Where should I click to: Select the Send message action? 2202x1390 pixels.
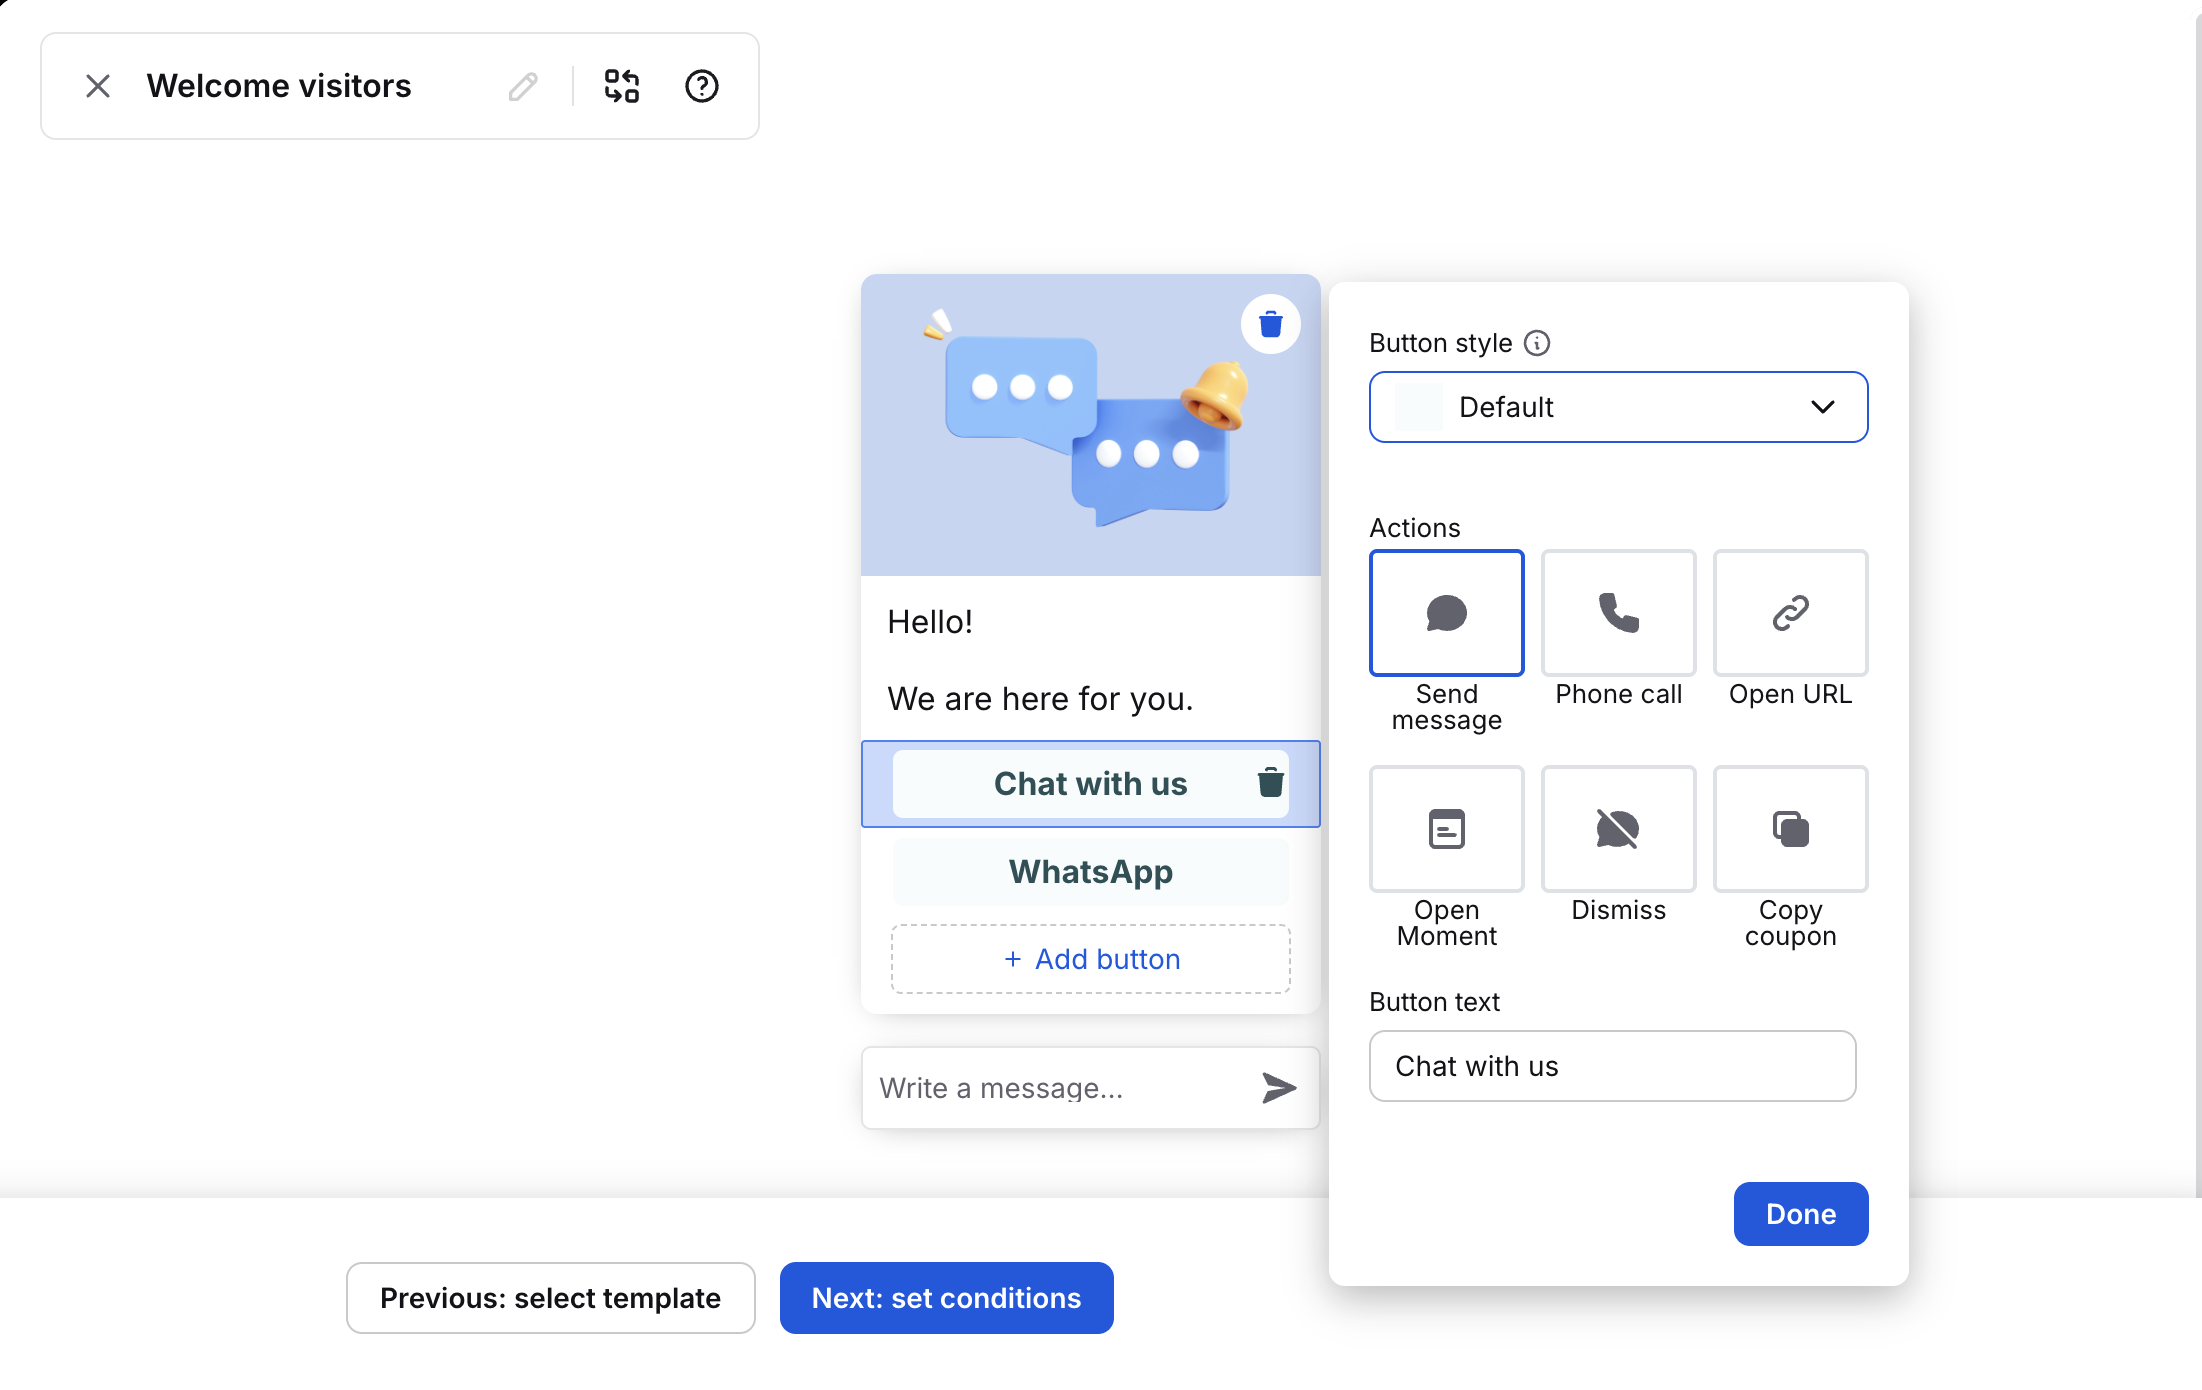point(1446,613)
